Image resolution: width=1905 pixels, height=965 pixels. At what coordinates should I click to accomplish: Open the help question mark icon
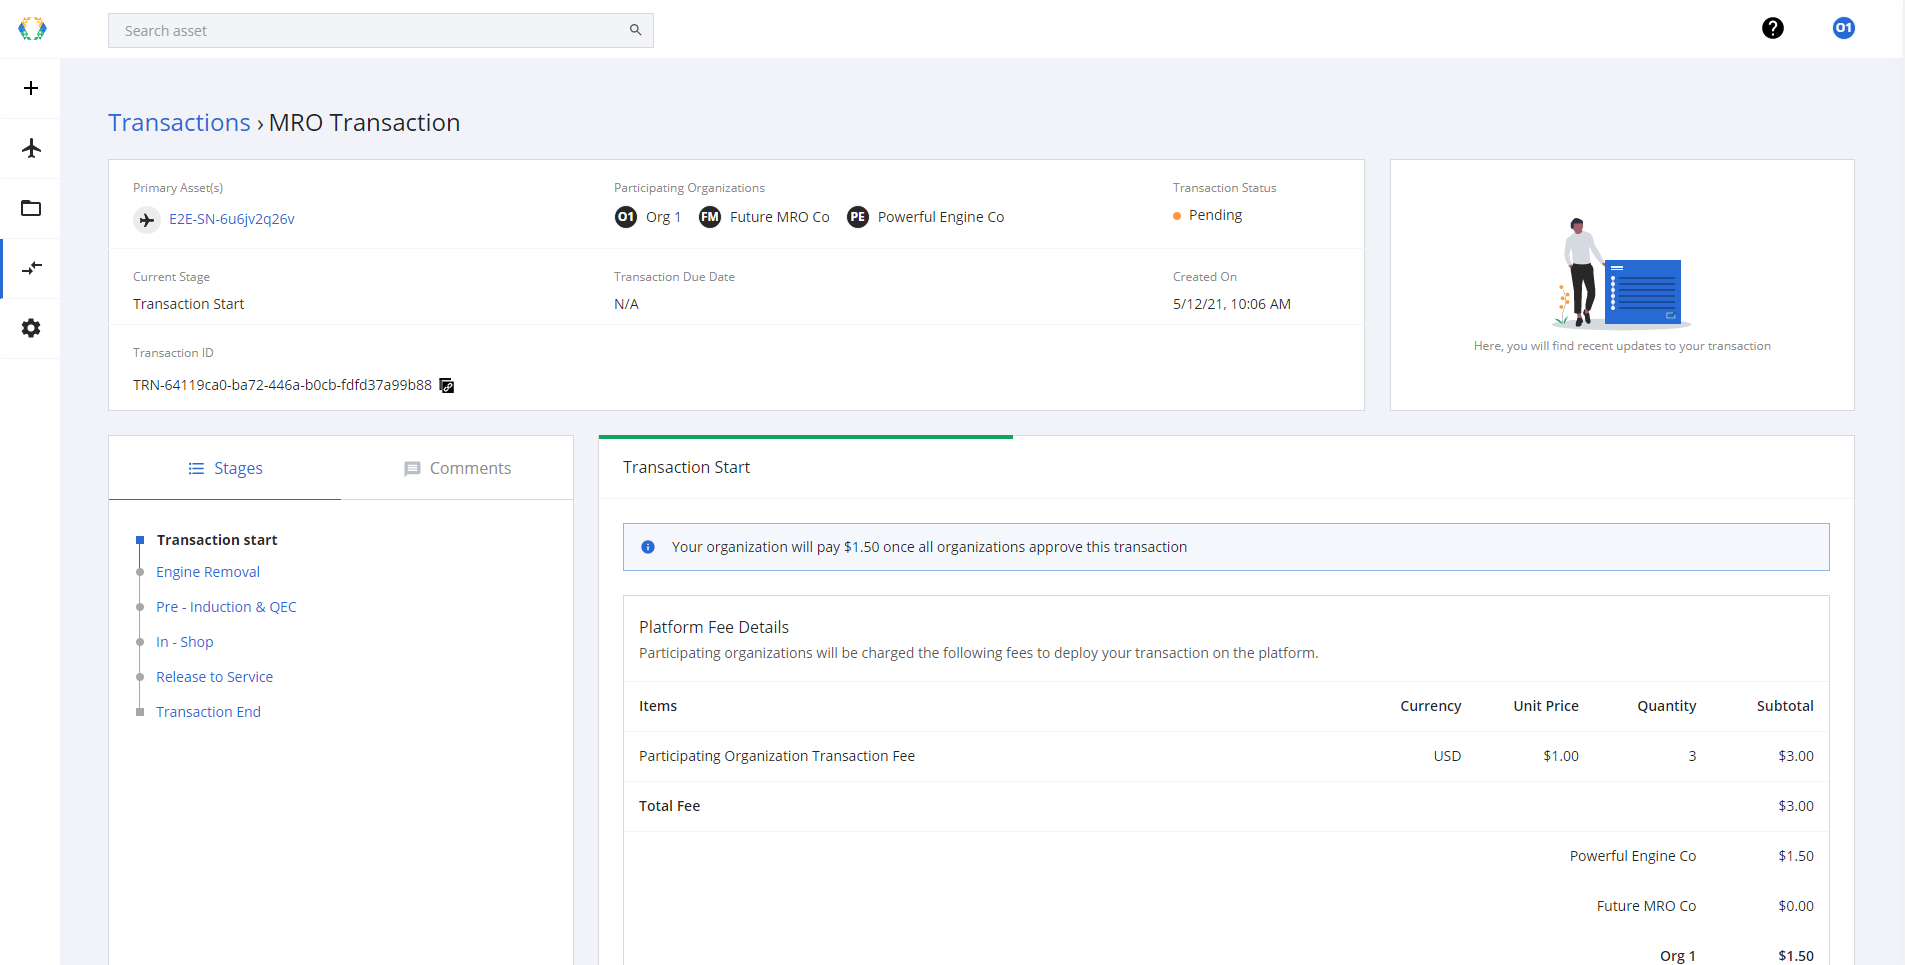1773,28
